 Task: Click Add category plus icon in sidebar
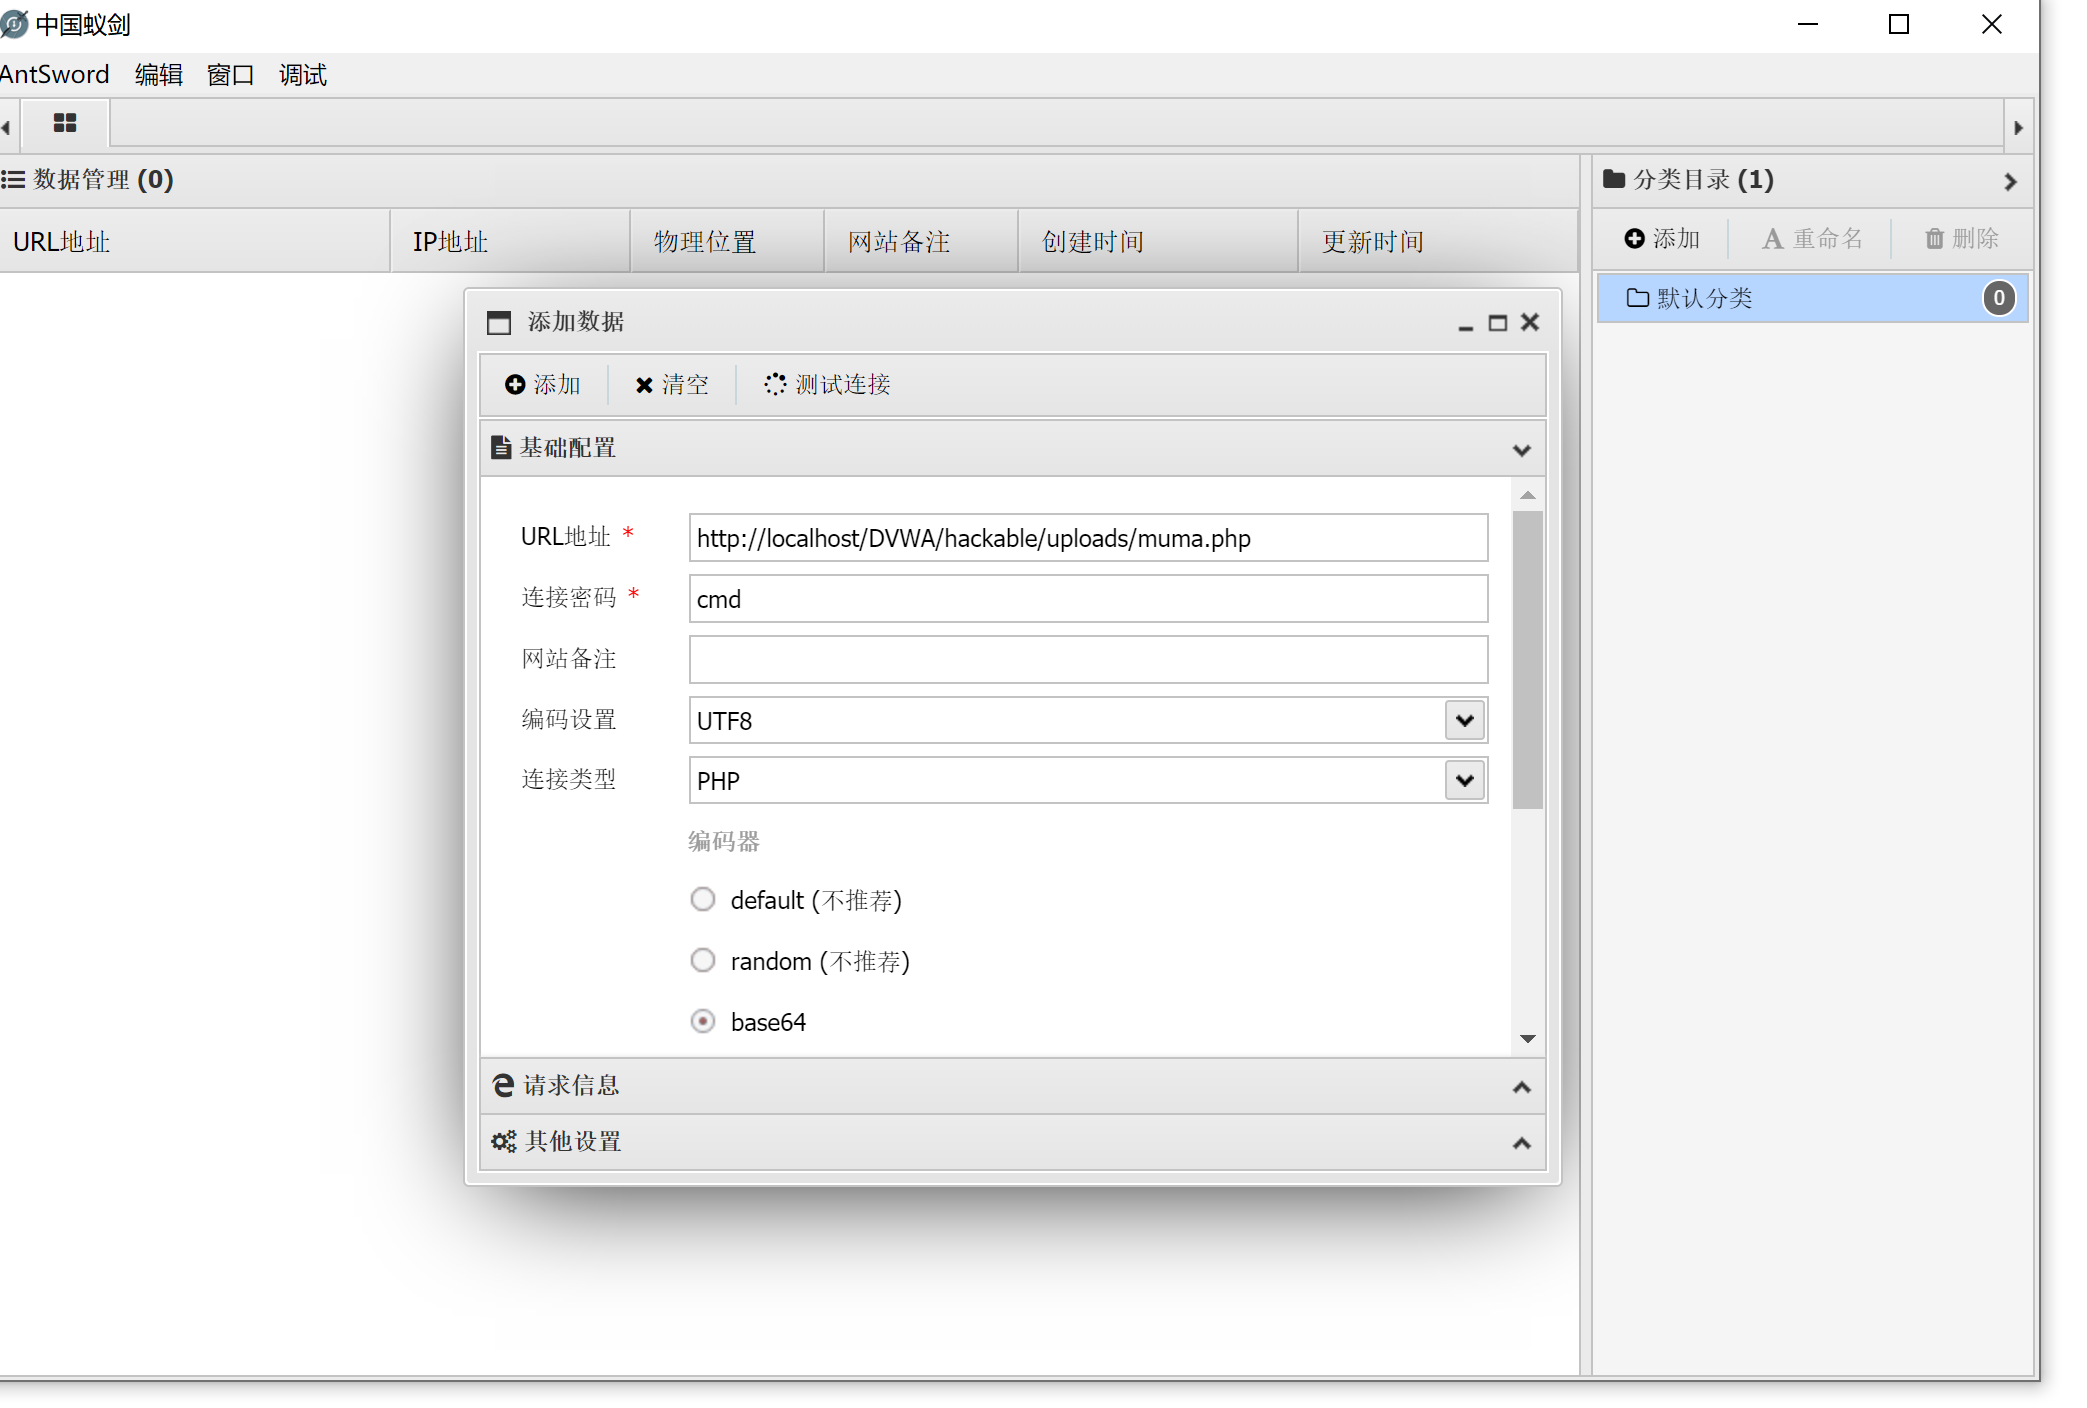[1634, 239]
